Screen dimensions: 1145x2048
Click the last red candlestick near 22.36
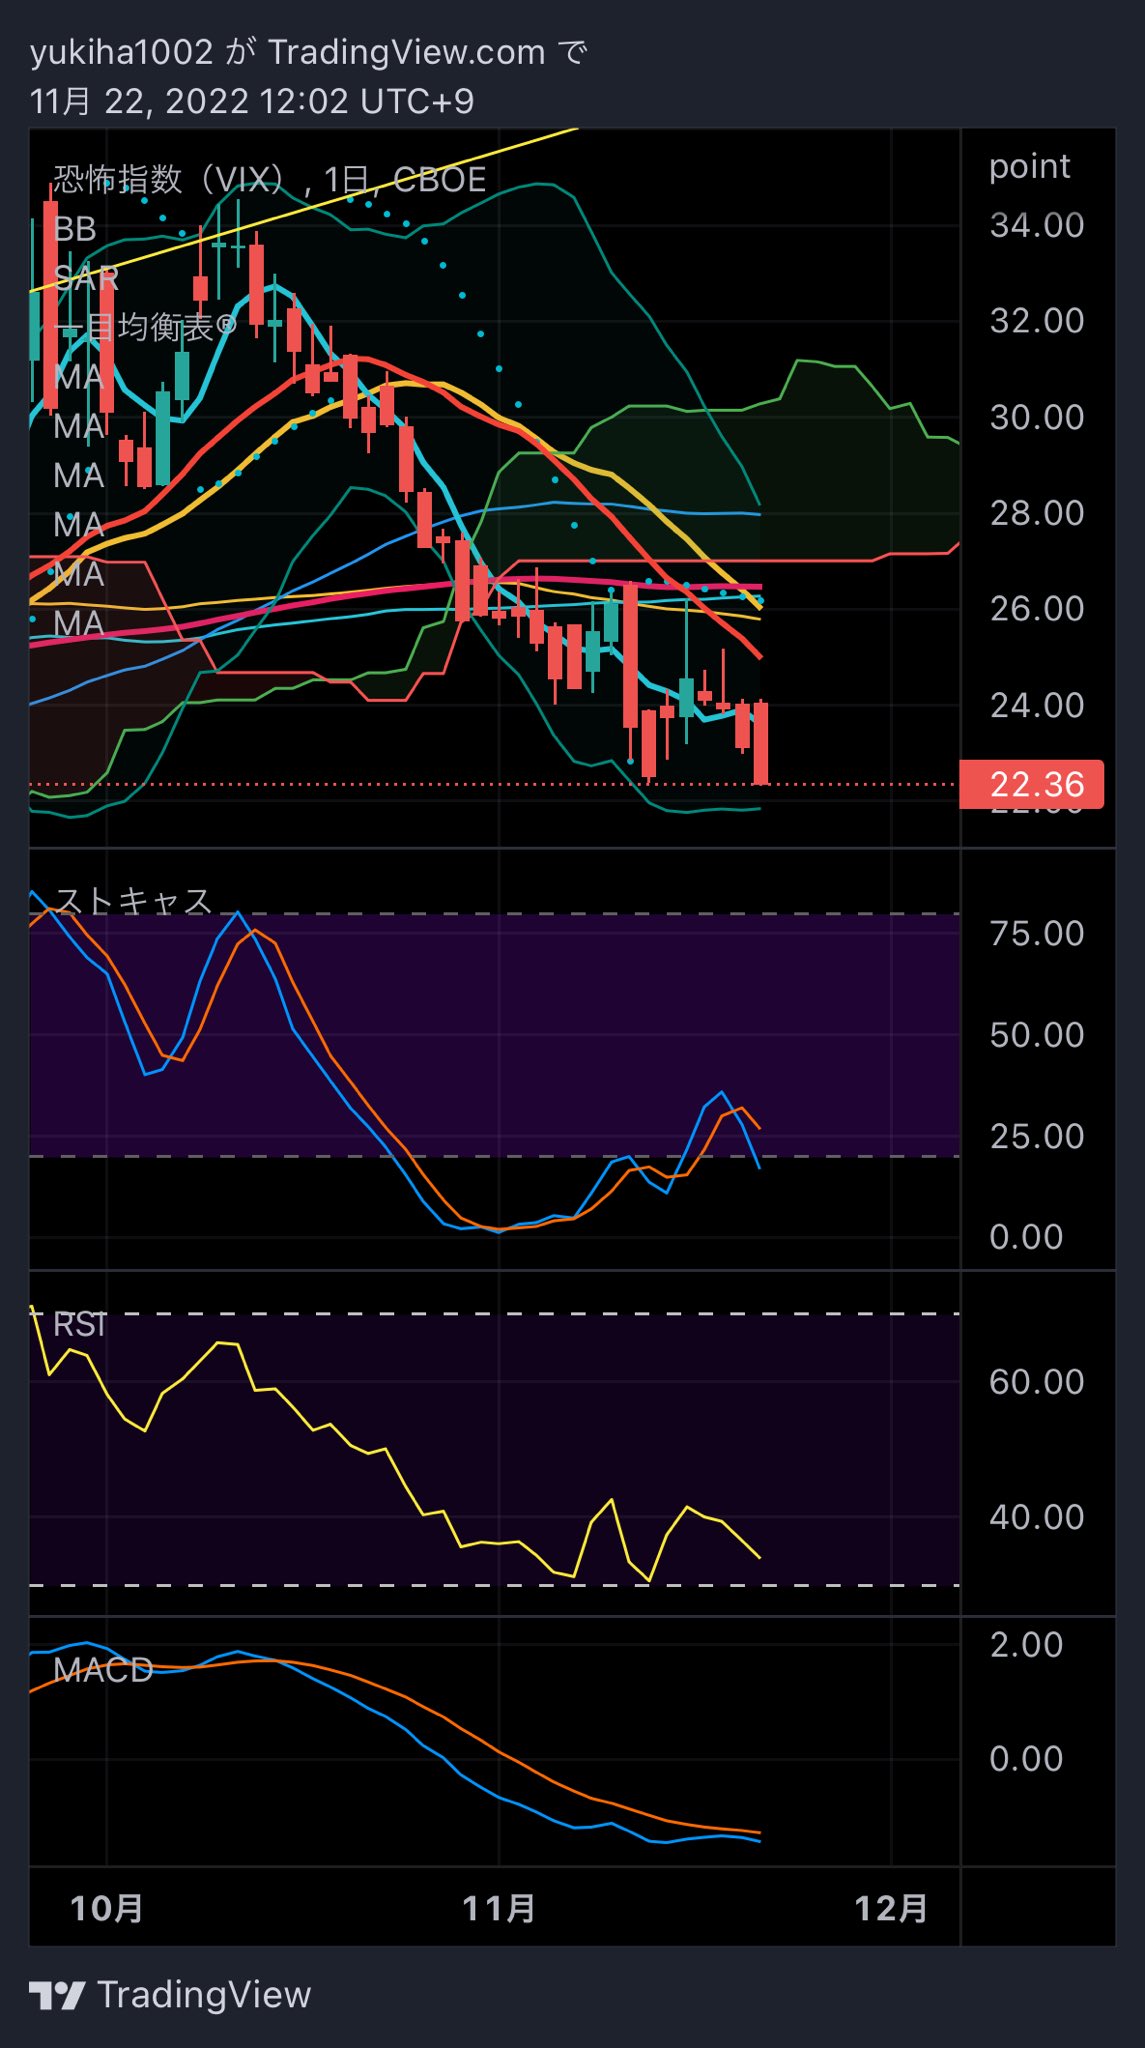pyautogui.click(x=761, y=743)
